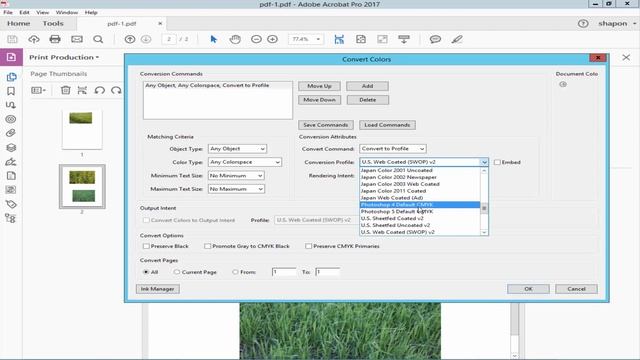640x360 pixels.
Task: Open the Color Type dropdown
Action: [x=244, y=162]
